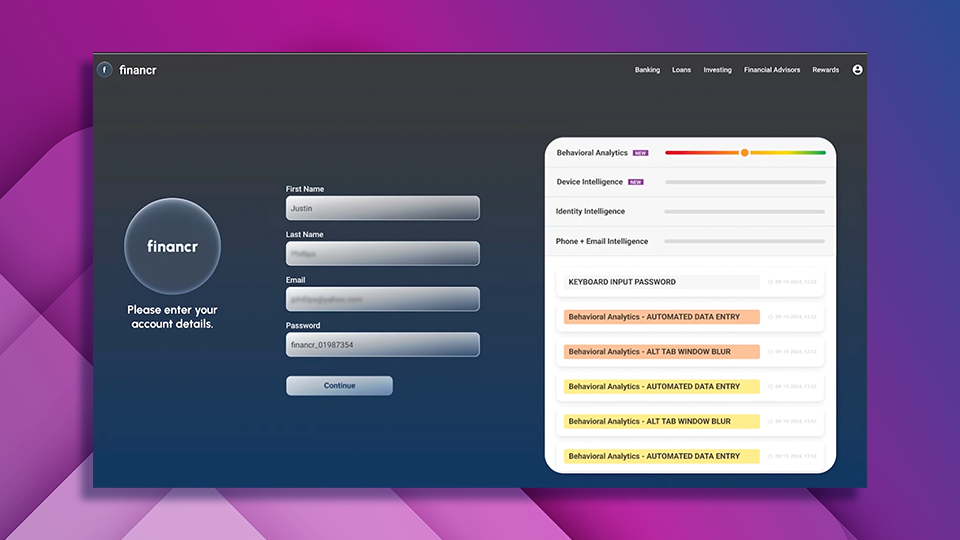Click the large circular financr logo
The height and width of the screenshot is (540, 960).
tap(172, 245)
